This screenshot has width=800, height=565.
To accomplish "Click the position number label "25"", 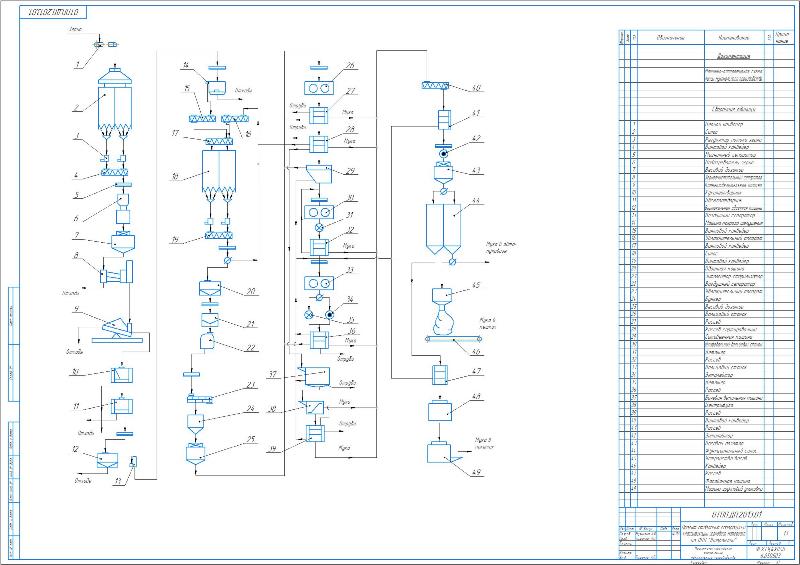I will [x=251, y=439].
